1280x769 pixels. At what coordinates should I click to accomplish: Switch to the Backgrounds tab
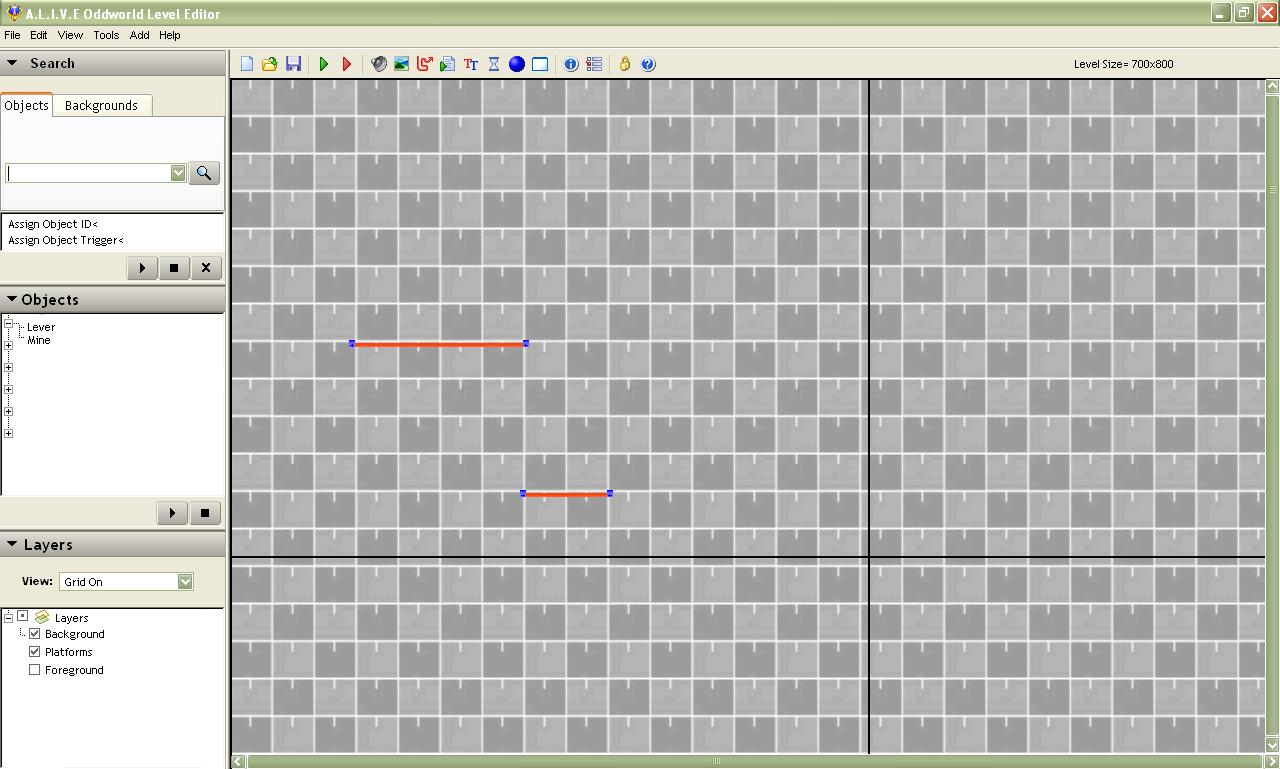pyautogui.click(x=101, y=106)
